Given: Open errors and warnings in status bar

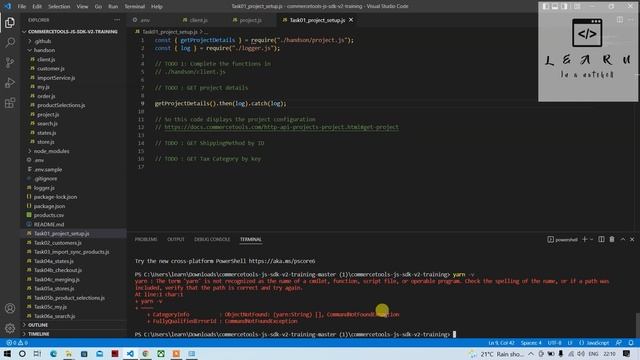Looking at the screenshot, I should 17,343.
